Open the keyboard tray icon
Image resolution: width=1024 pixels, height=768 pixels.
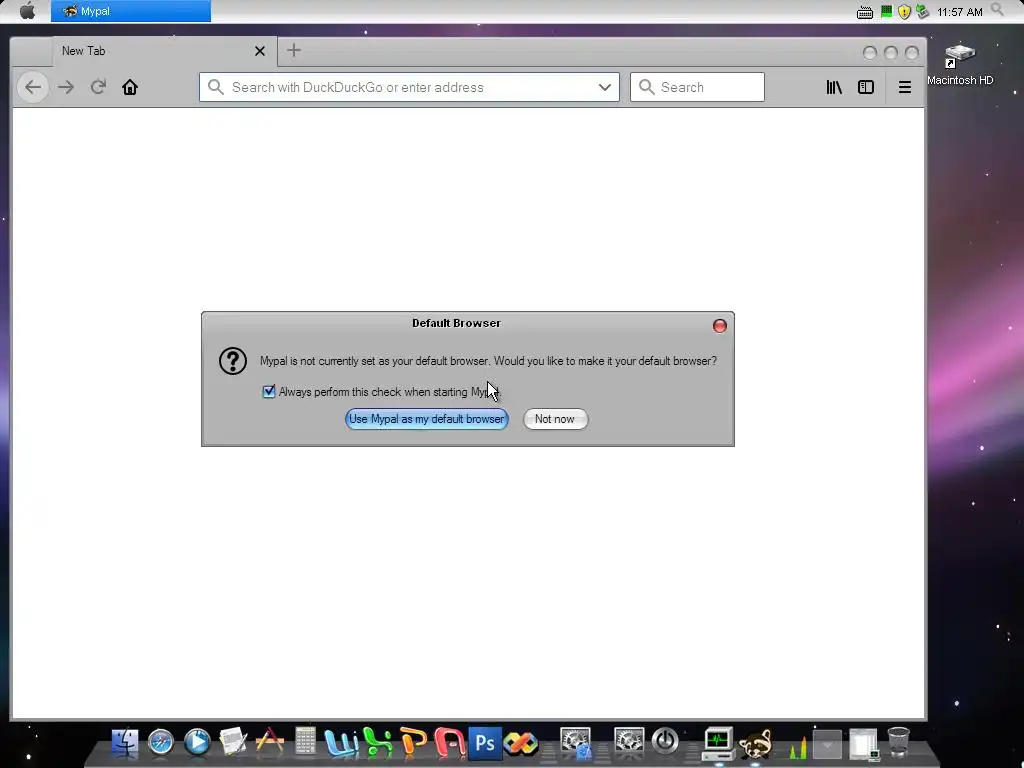coord(865,12)
